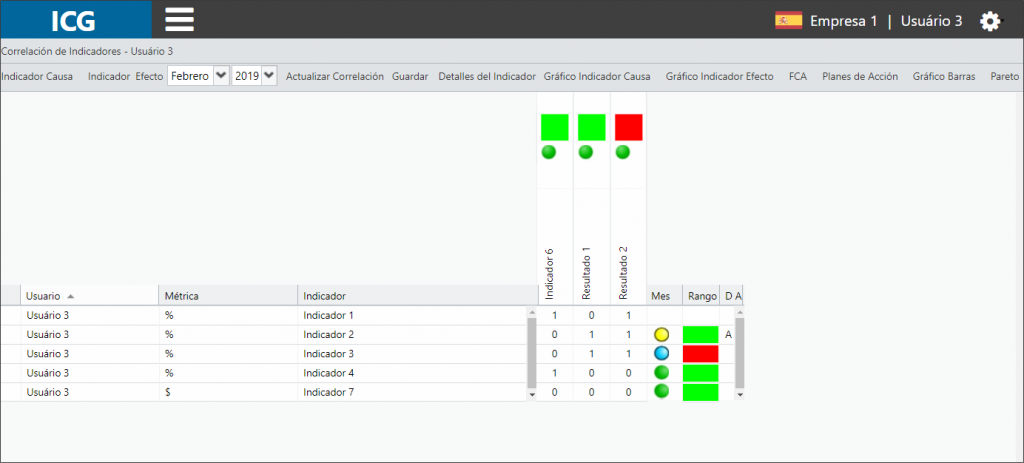
Task: Open the hamburger navigation menu
Action: (x=180, y=20)
